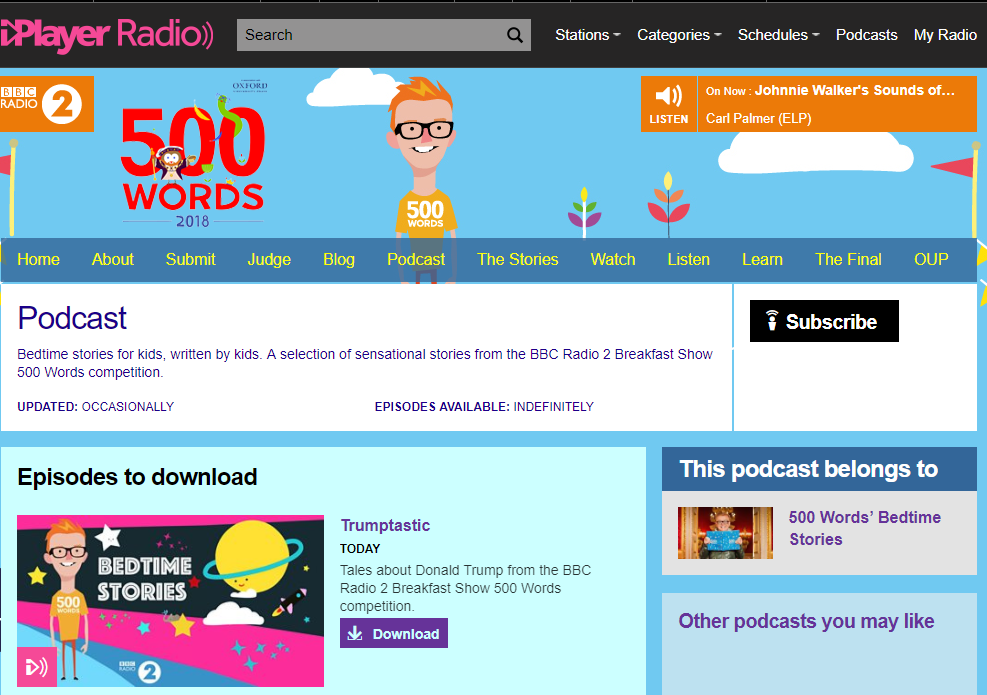
Task: Click the iPlayer Radio badge on episode image
Action: 37,667
